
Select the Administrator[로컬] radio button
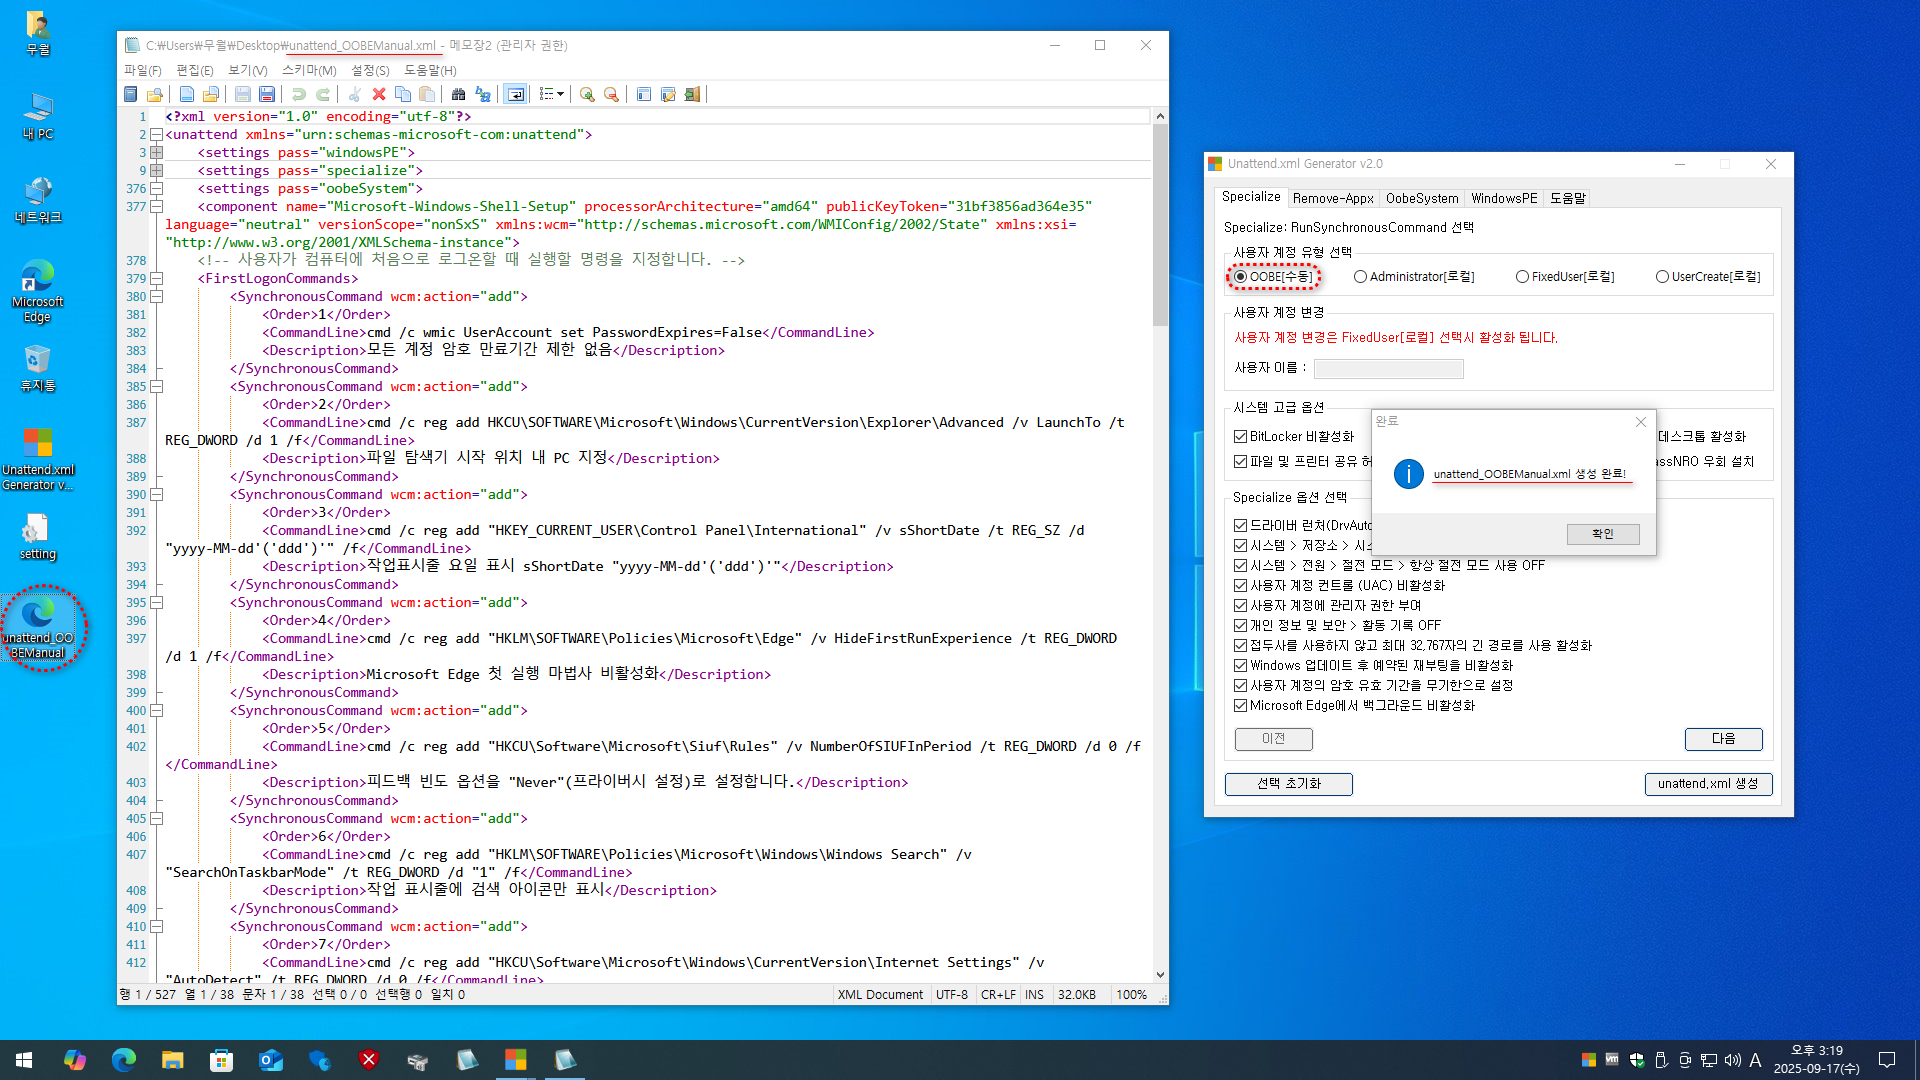[1360, 277]
